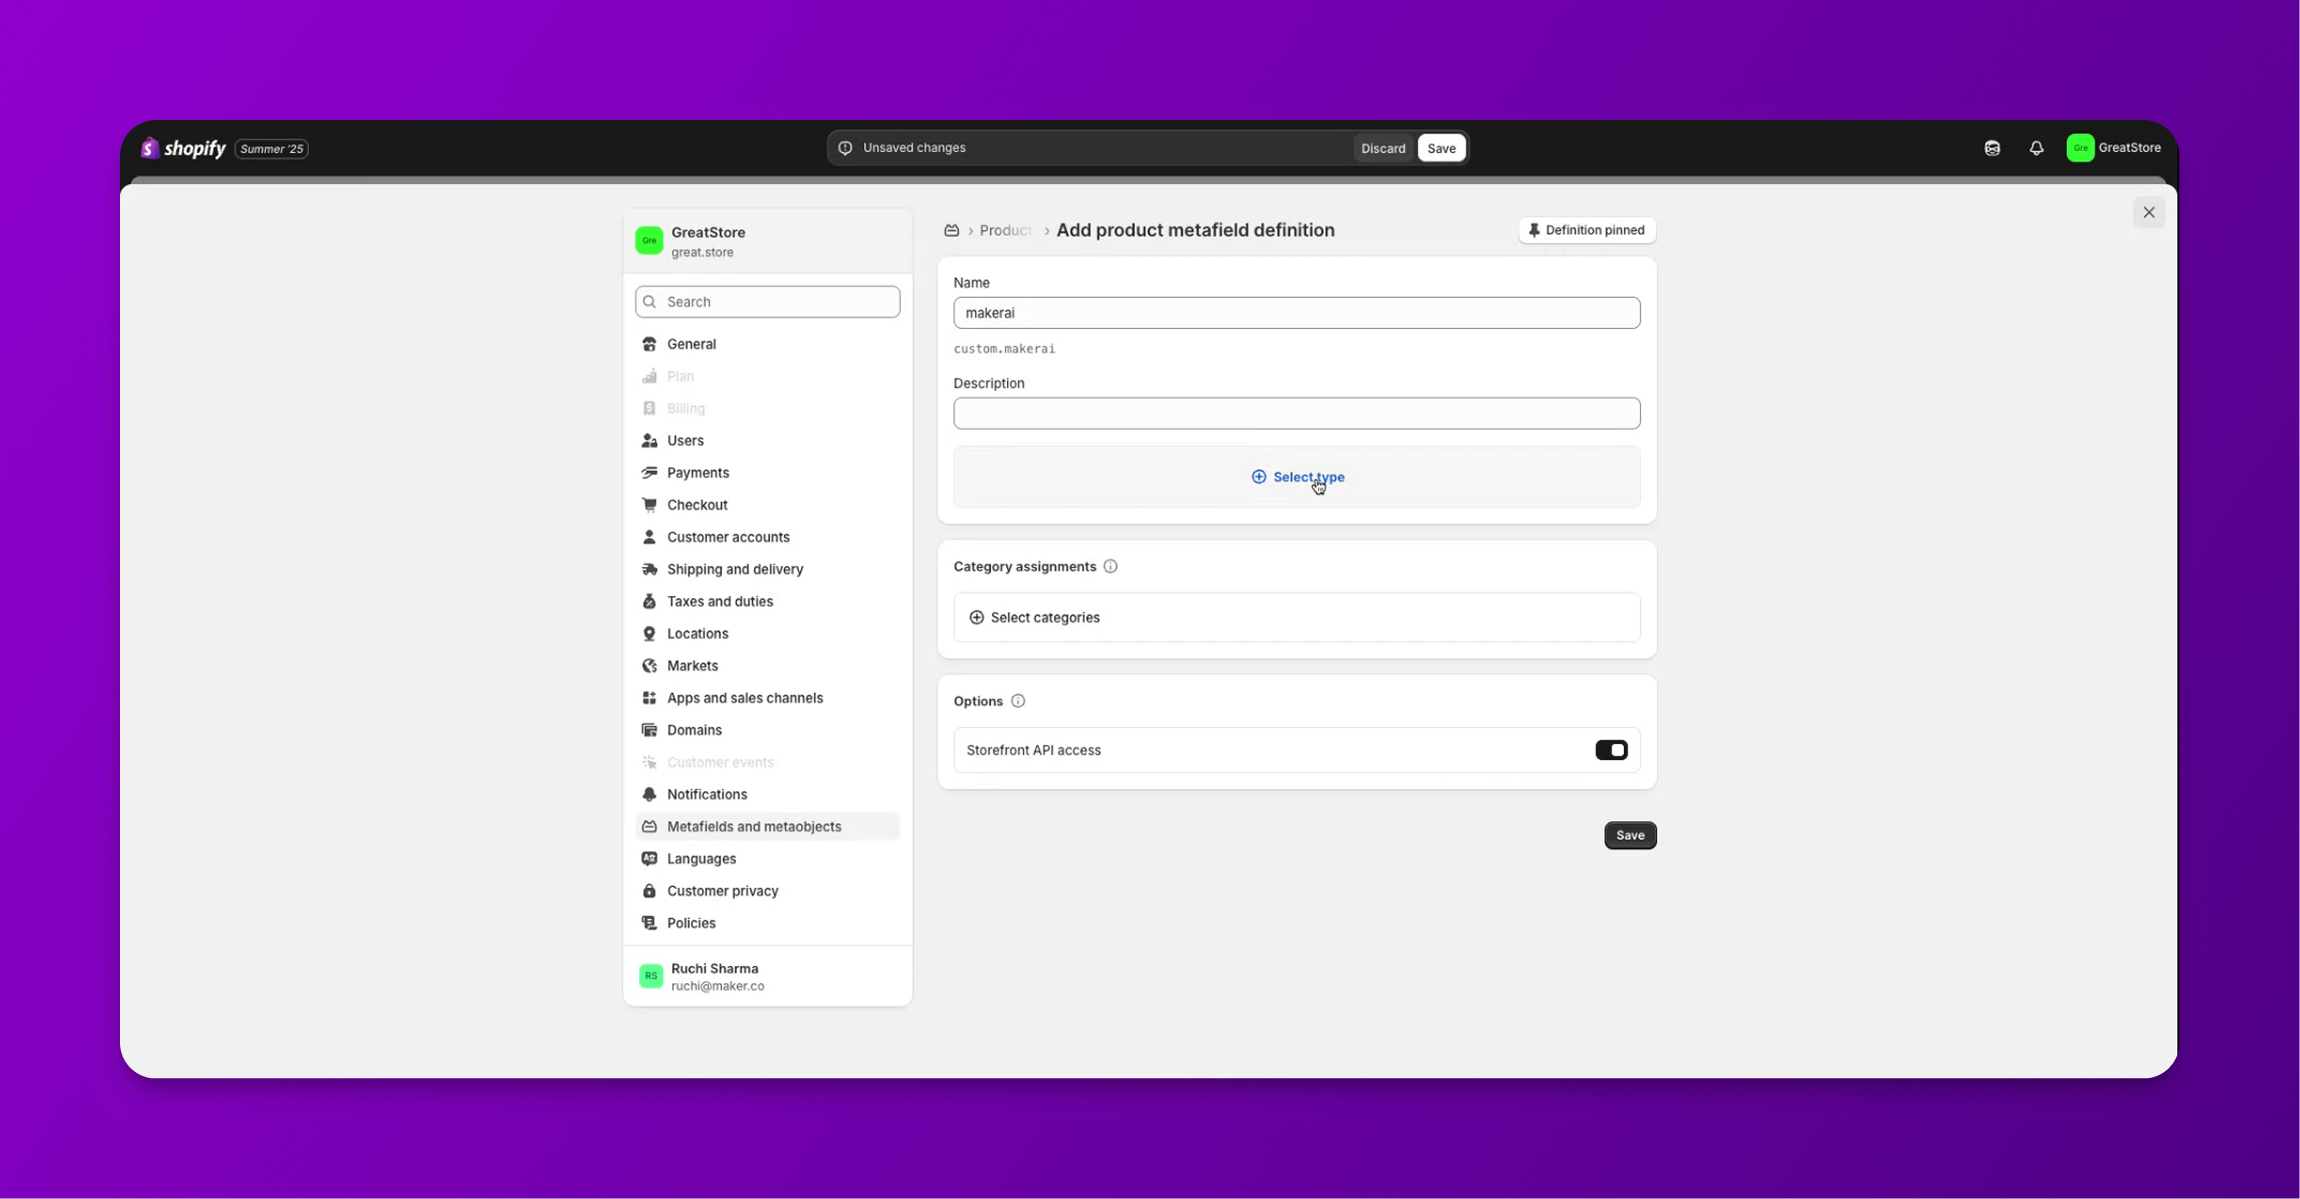This screenshot has width=2300, height=1199.
Task: Go to Shipping and delivery settings
Action: [735, 569]
